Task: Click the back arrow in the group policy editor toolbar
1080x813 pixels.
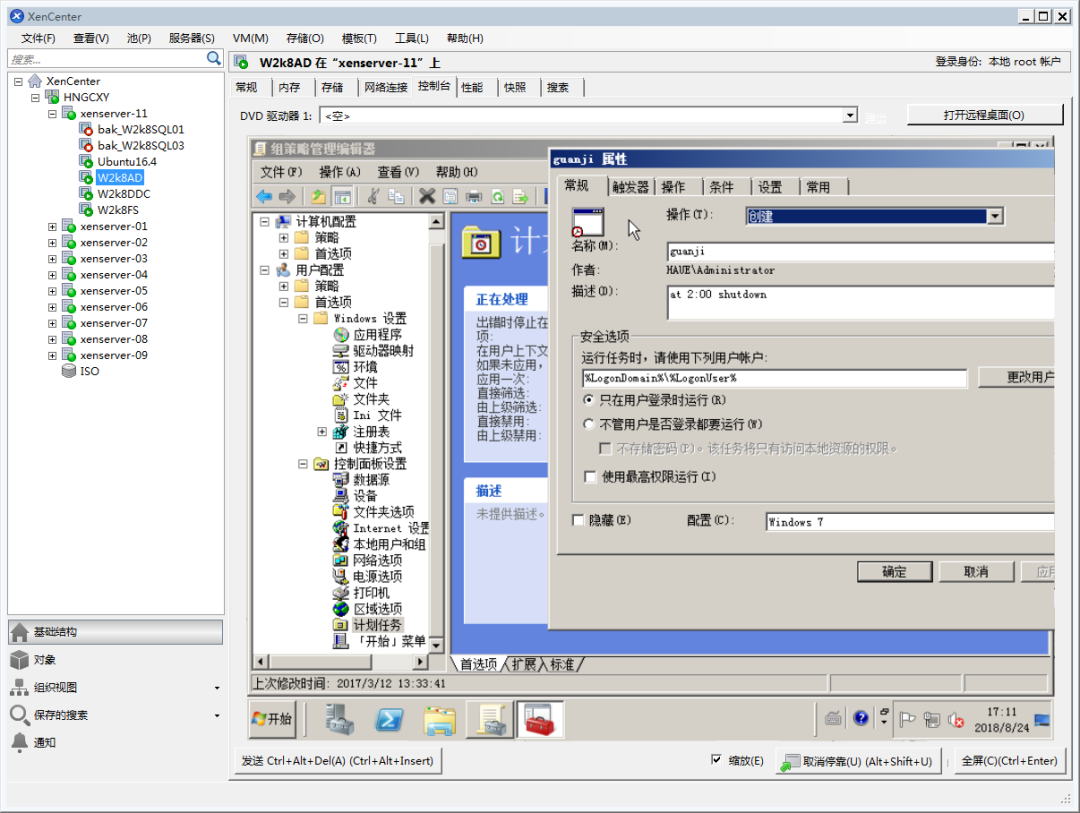Action: [264, 196]
